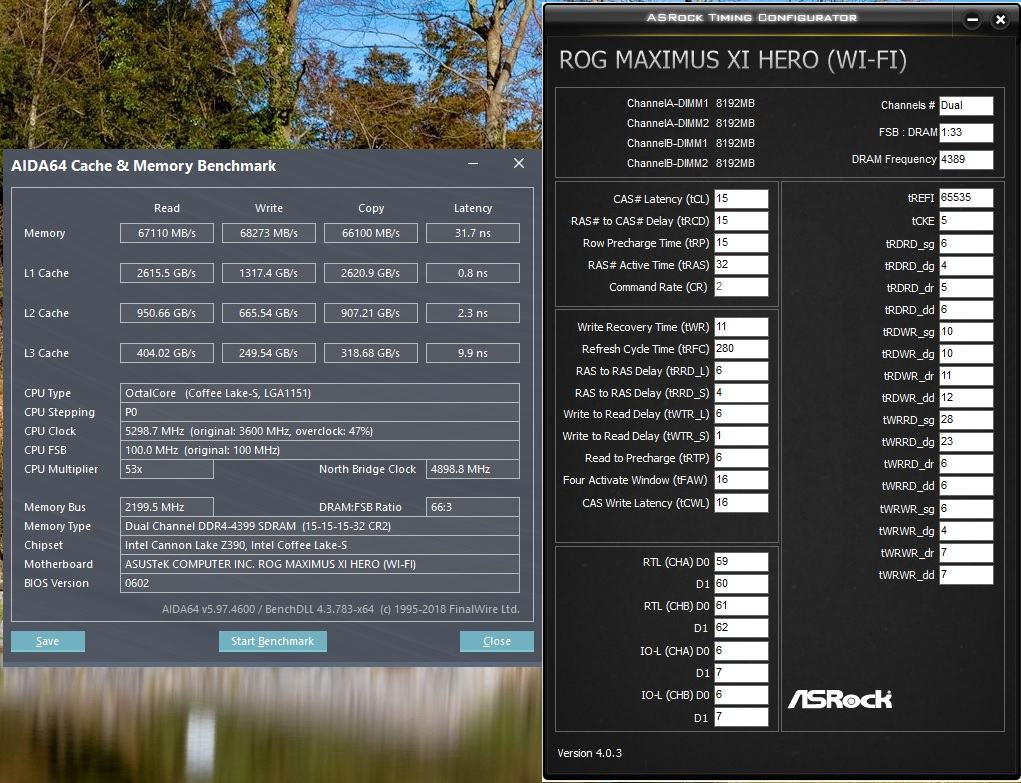Screen dimensions: 1021x783
Task: Click Close button in AIDA64 benchmark
Action: click(496, 641)
